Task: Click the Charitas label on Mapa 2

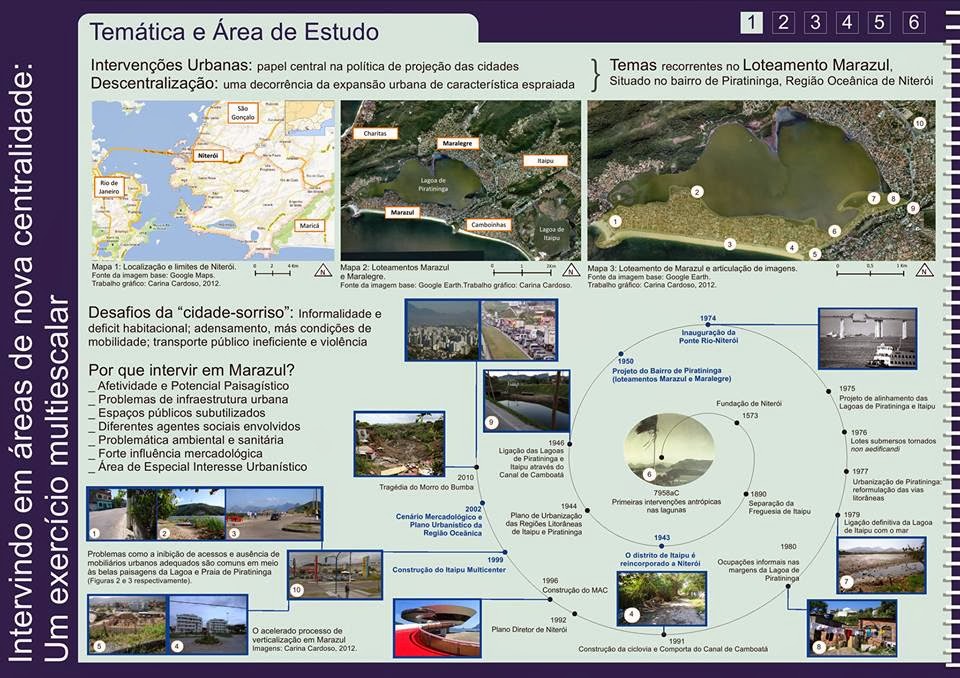Action: coord(375,133)
